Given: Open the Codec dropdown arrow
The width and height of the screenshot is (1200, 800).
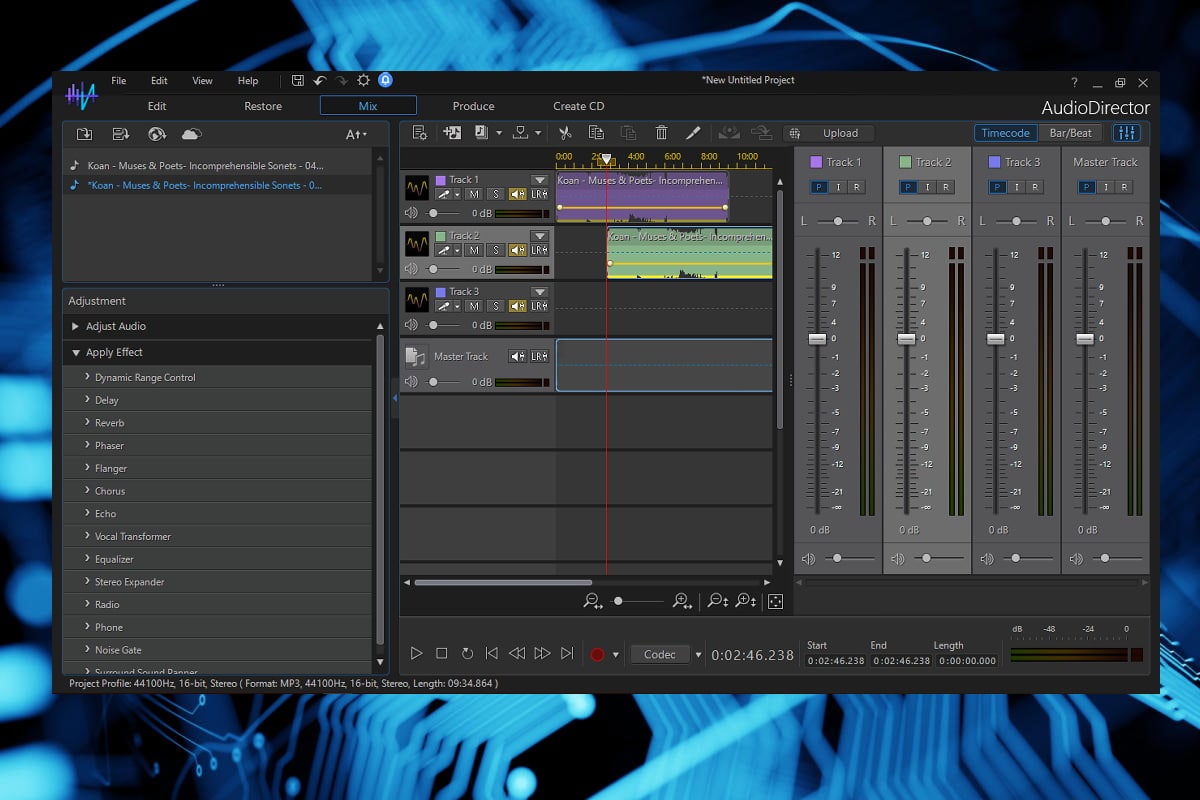Looking at the screenshot, I should [698, 655].
